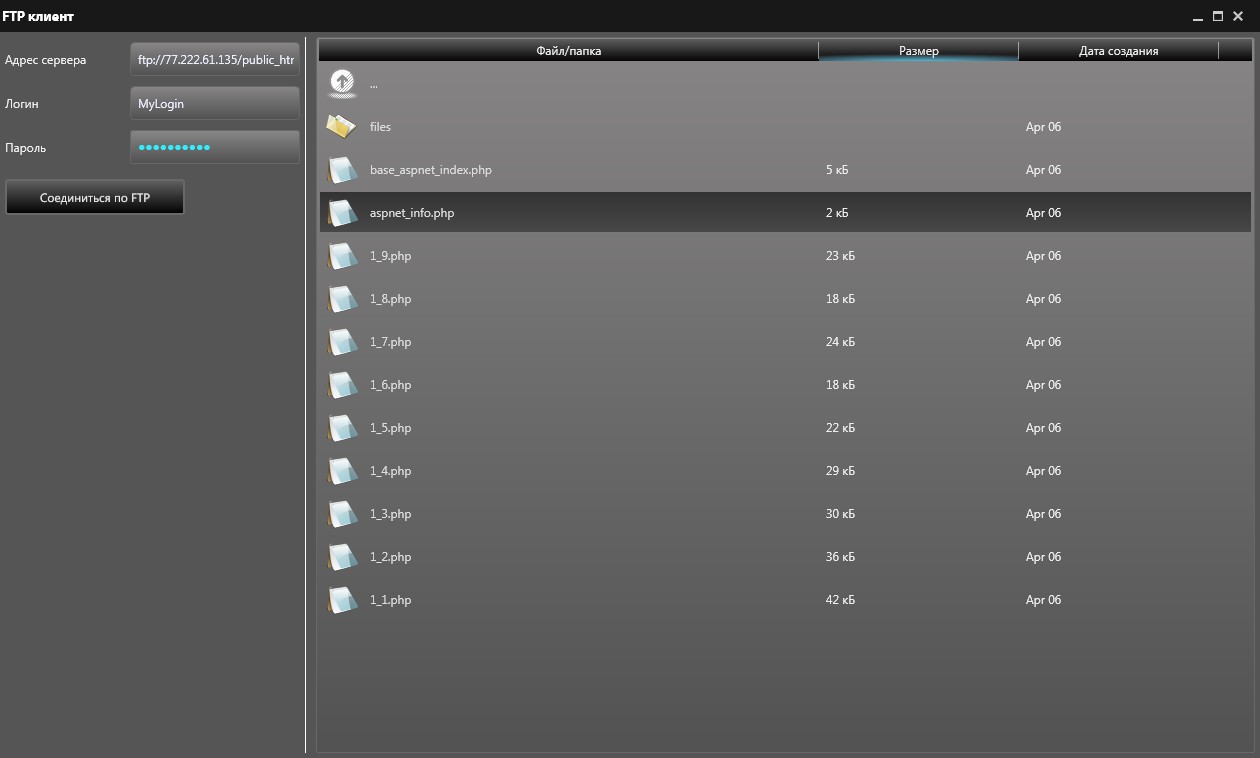
Task: Click the 1_2.php file name
Action: coord(390,557)
